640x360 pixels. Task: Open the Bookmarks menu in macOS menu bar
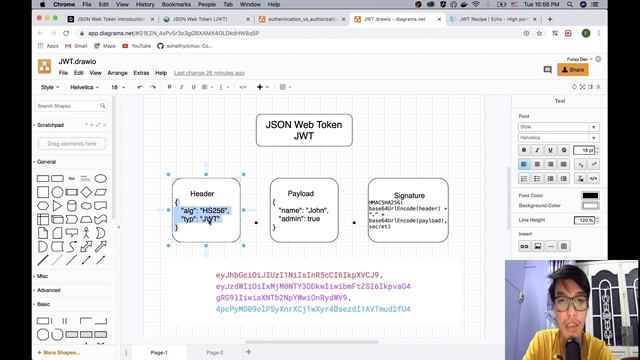176,4
